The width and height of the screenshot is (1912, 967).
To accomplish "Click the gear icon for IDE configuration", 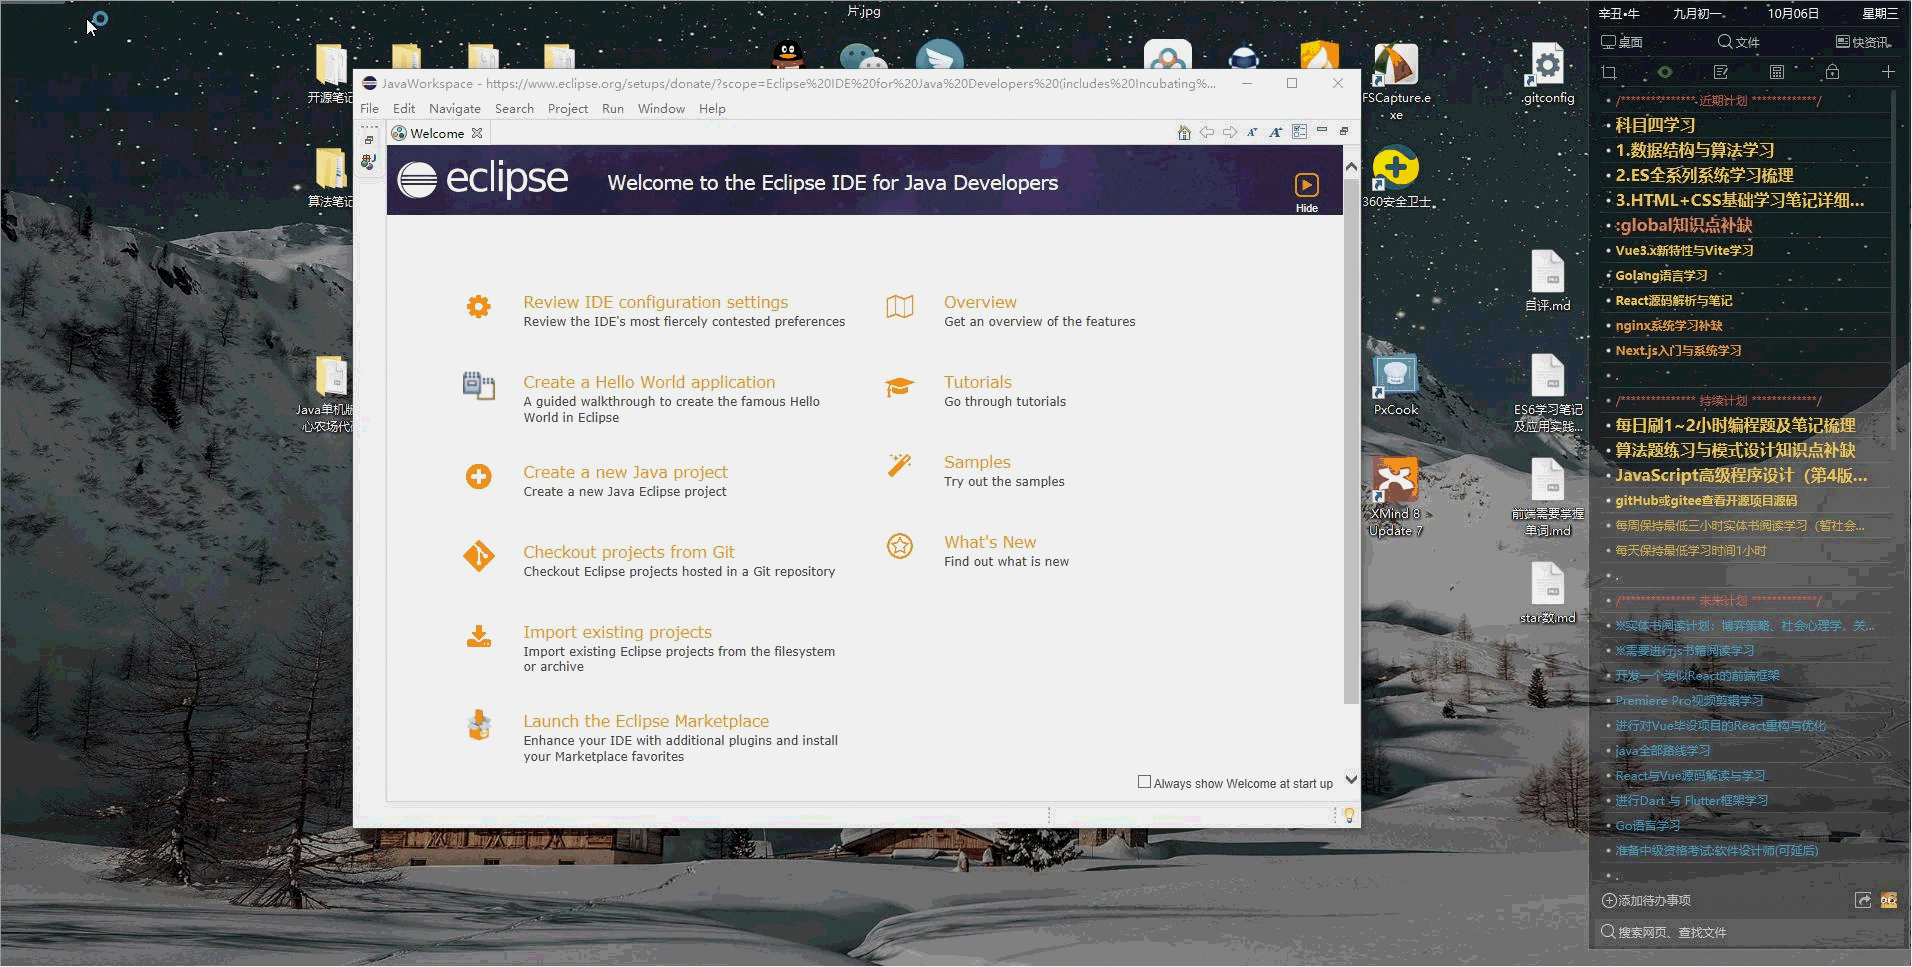I will (479, 306).
